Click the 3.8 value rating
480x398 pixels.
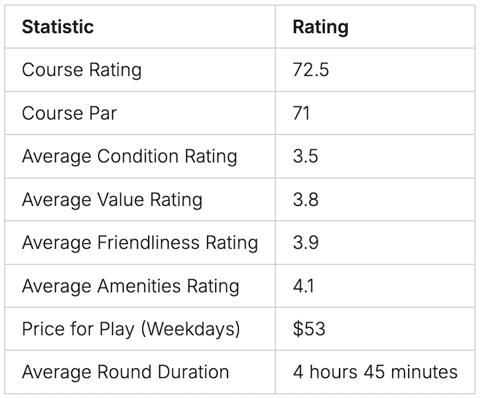(x=306, y=200)
